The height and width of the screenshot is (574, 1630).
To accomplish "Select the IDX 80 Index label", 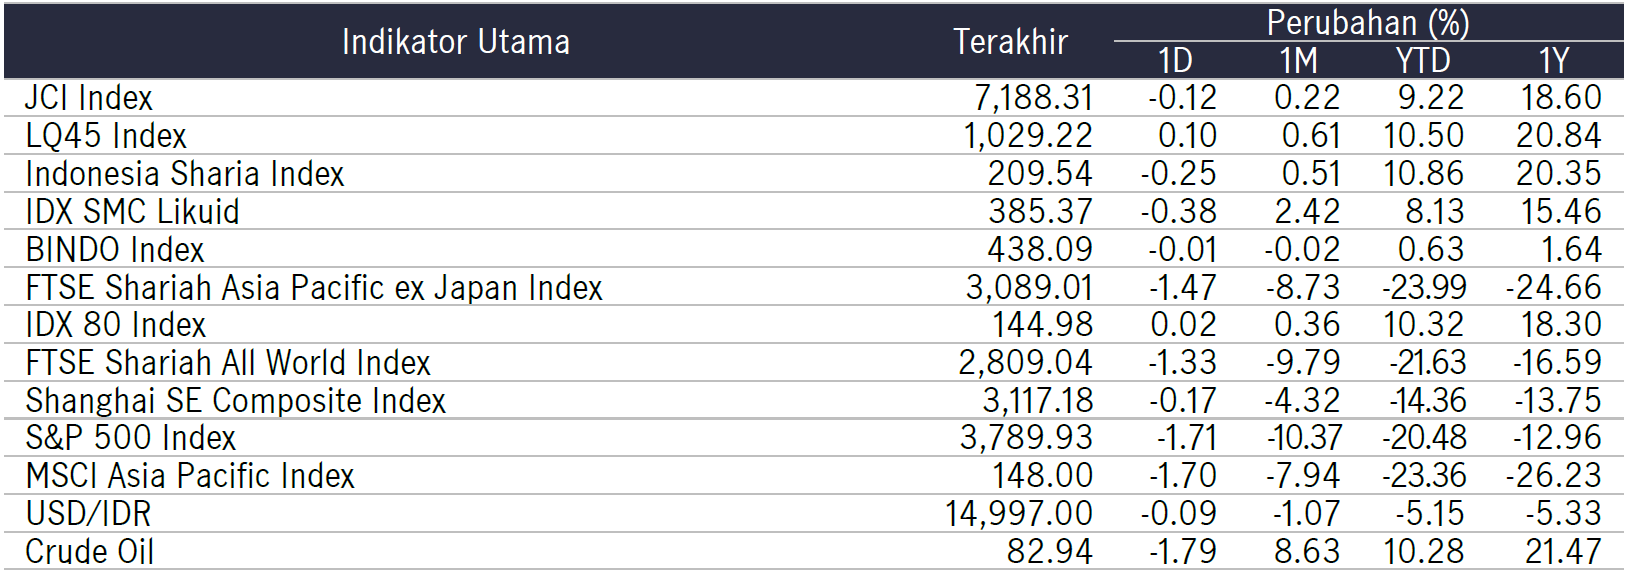I will pos(116,325).
